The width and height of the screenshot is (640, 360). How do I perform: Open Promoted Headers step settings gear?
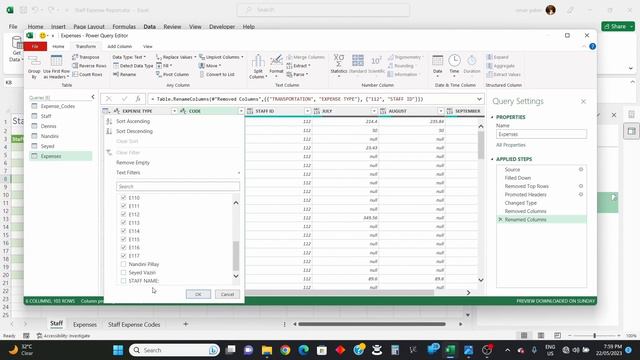point(581,194)
